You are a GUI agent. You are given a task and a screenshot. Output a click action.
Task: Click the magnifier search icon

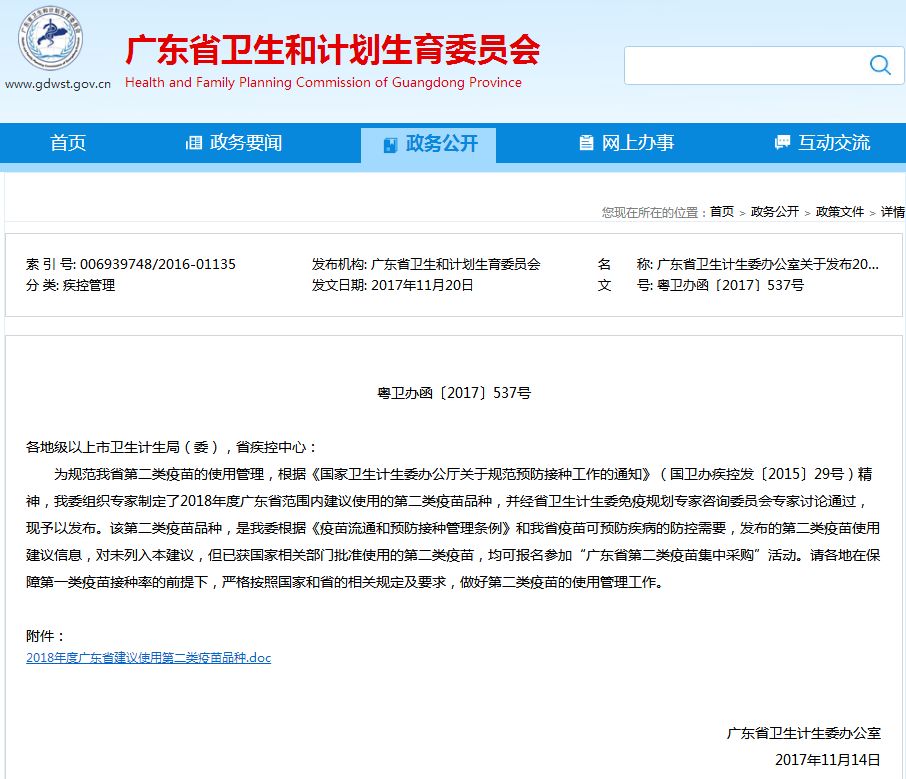(880, 65)
